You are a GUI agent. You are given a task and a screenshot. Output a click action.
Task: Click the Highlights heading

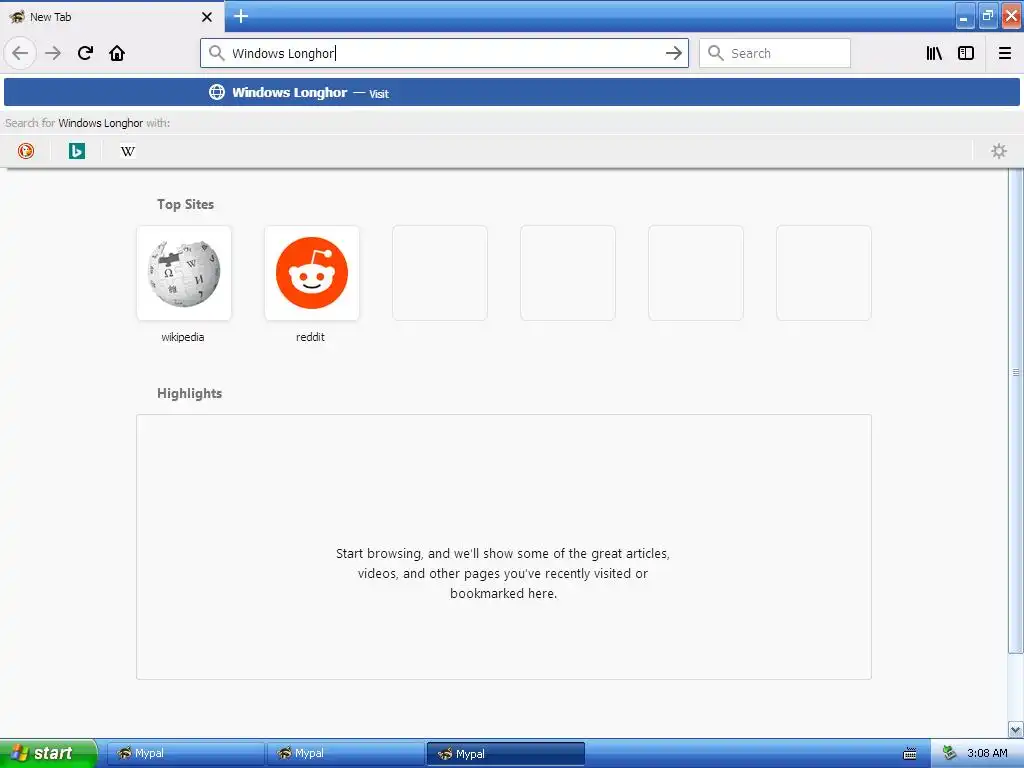coord(189,393)
